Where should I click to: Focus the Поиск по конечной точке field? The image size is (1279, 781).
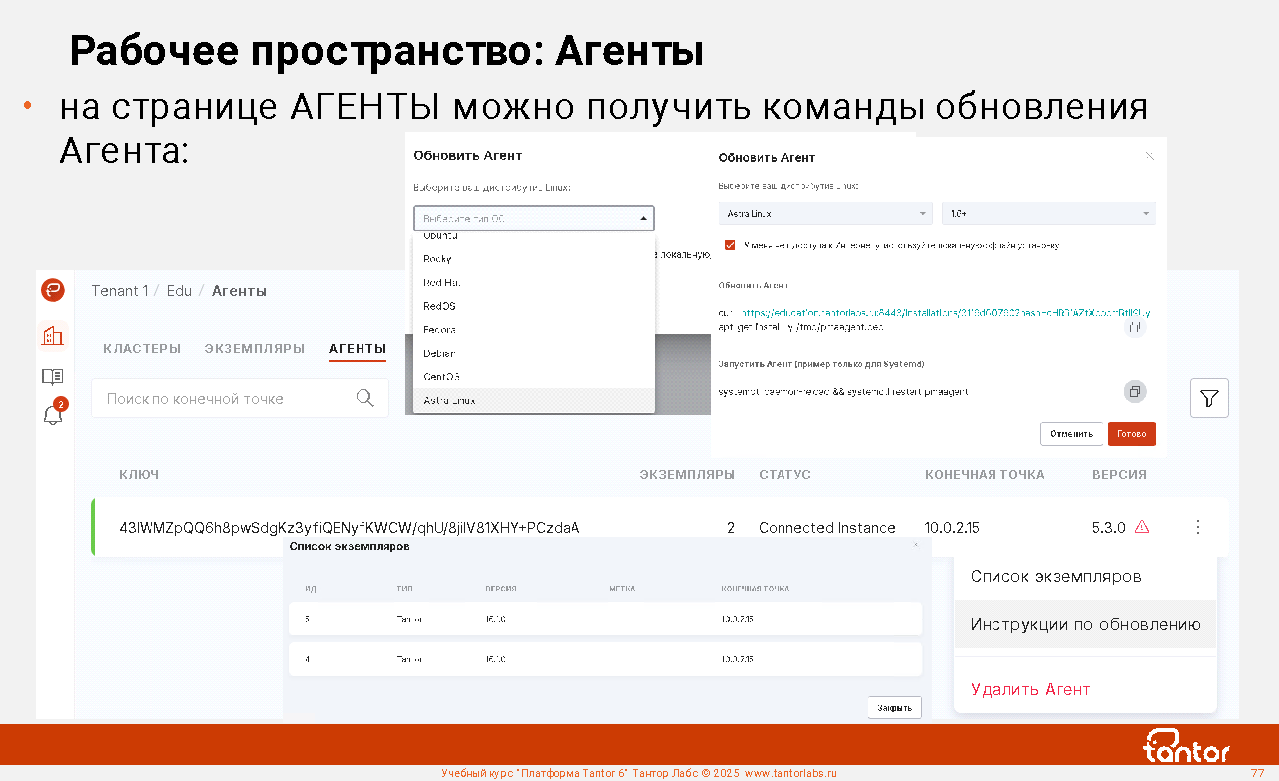pyautogui.click(x=225, y=398)
